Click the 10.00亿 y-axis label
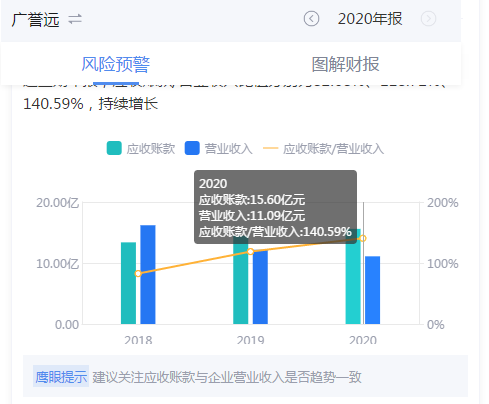The height and width of the screenshot is (404, 489). (x=57, y=264)
